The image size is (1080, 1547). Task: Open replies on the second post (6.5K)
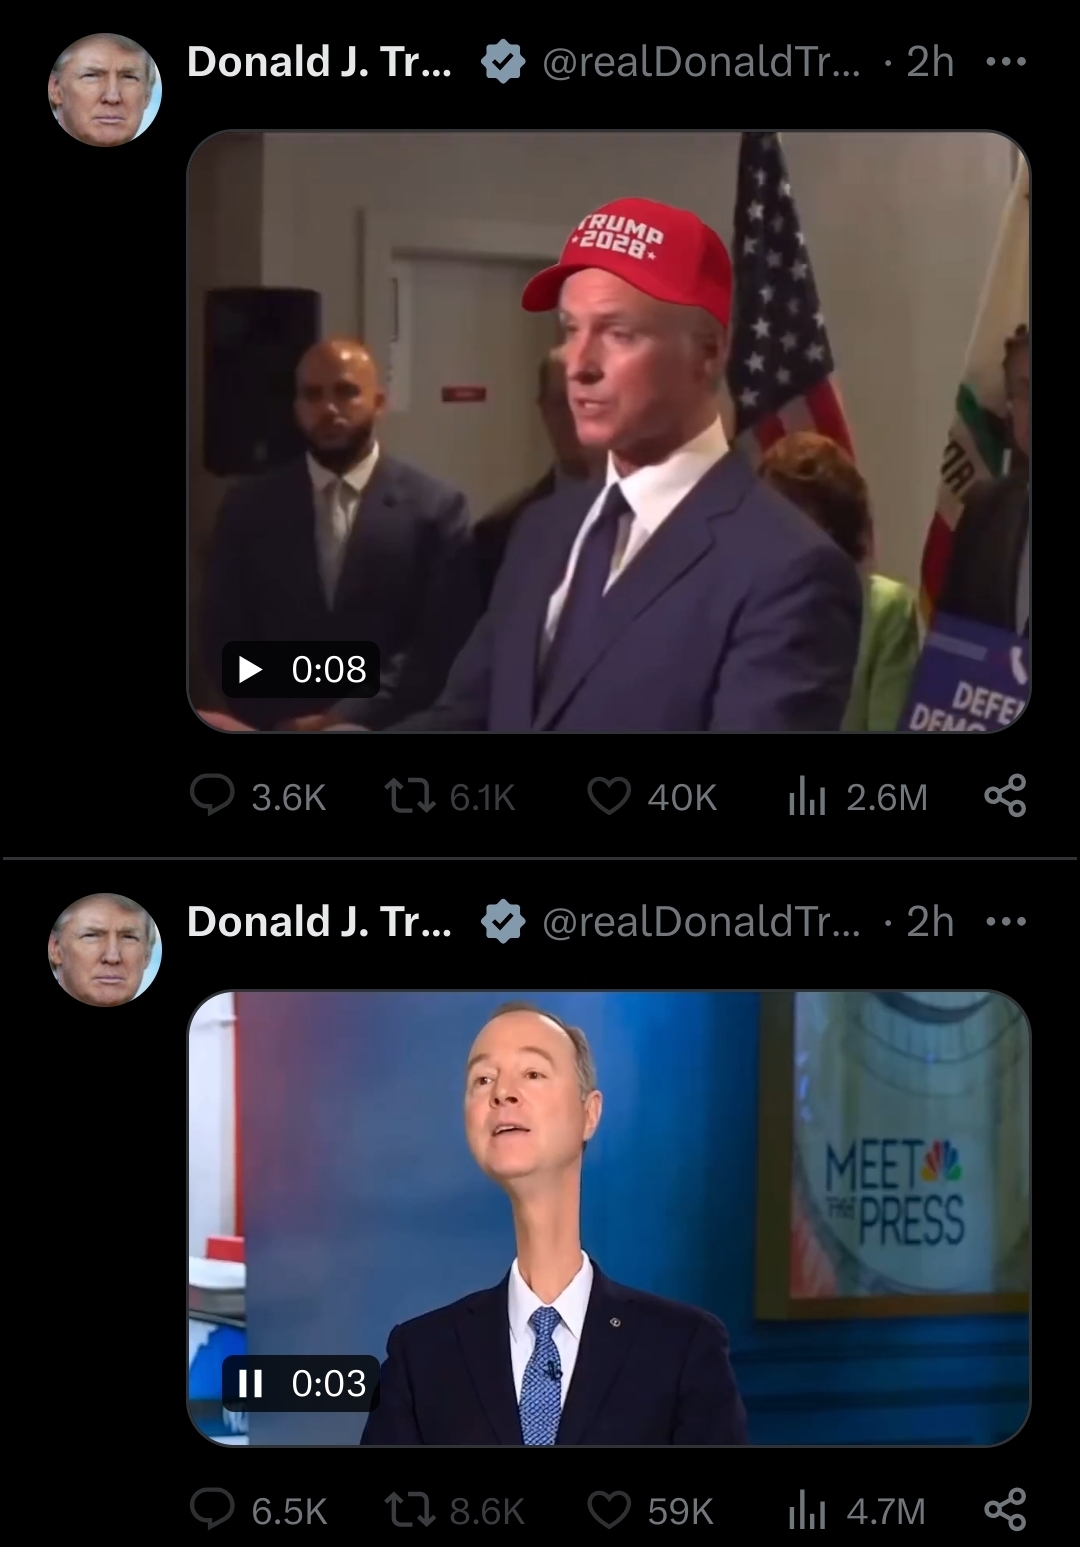pyautogui.click(x=258, y=1510)
